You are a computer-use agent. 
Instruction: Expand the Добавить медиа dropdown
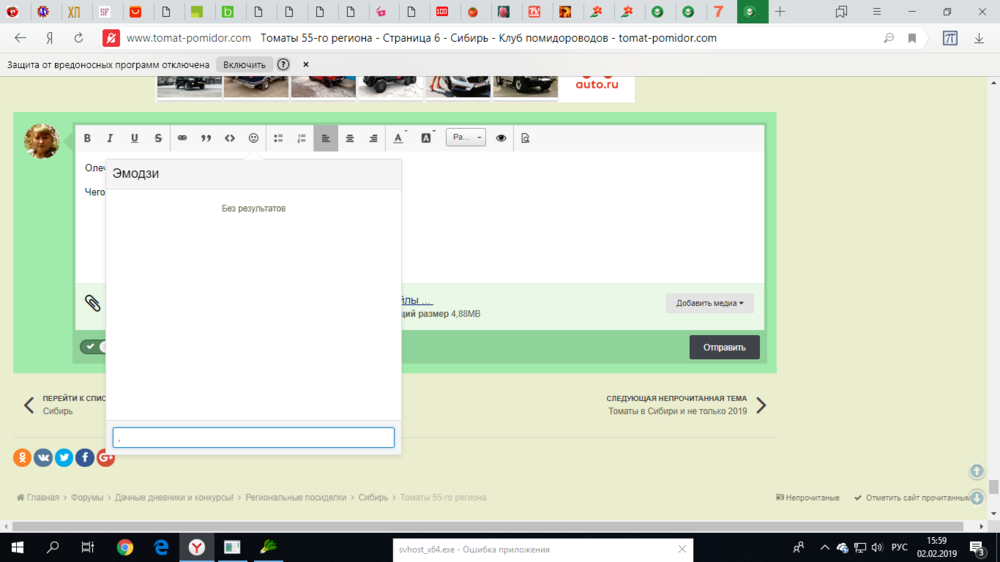click(x=709, y=303)
